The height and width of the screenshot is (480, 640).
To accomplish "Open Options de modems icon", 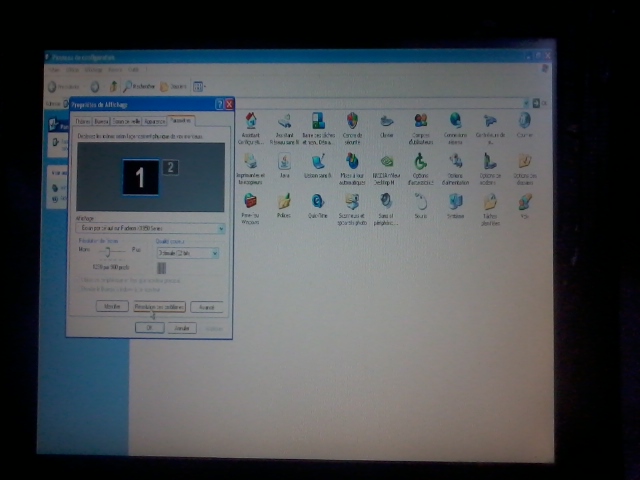I will click(x=490, y=169).
